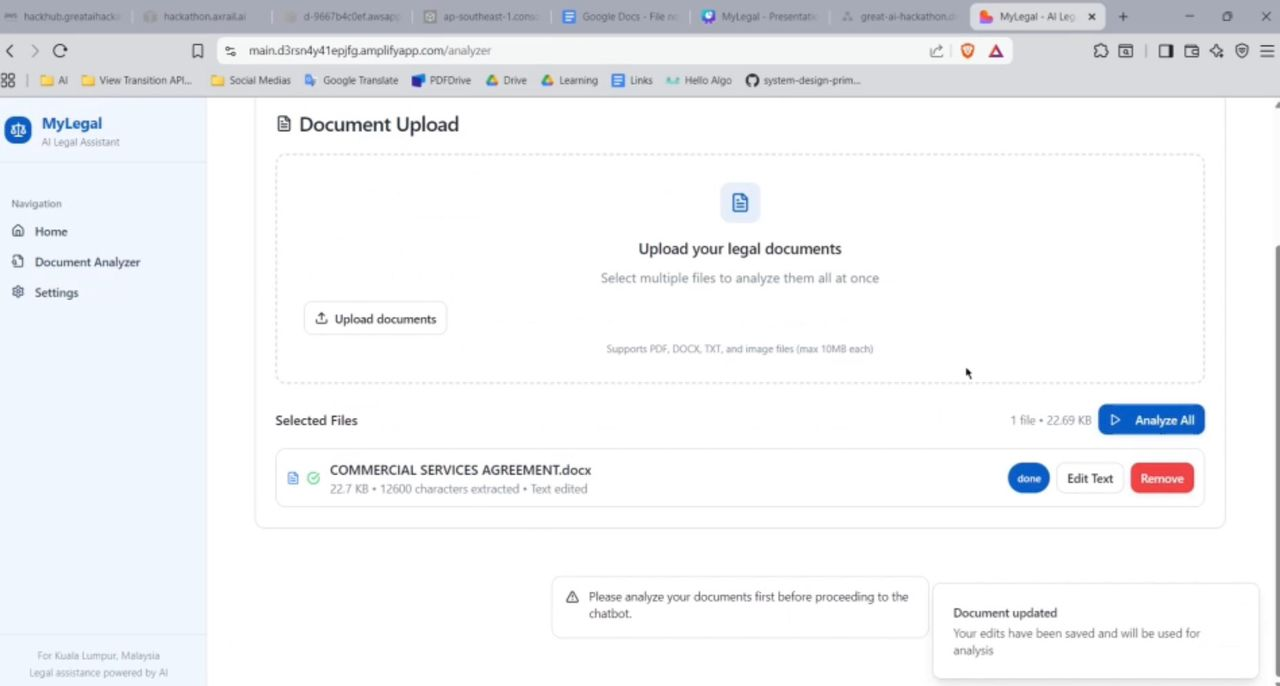
Task: Toggle the browser side panel icon
Action: [x=1165, y=50]
